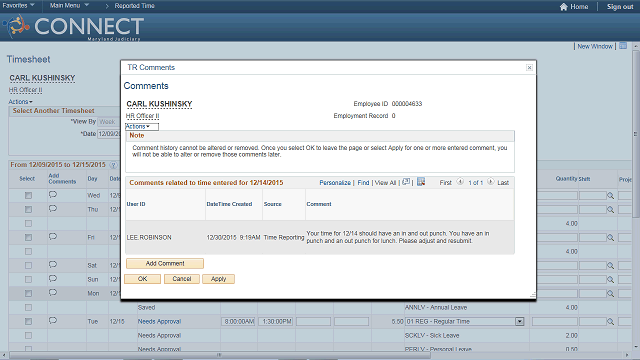Click lookup magnifier in Fri row

611,238
